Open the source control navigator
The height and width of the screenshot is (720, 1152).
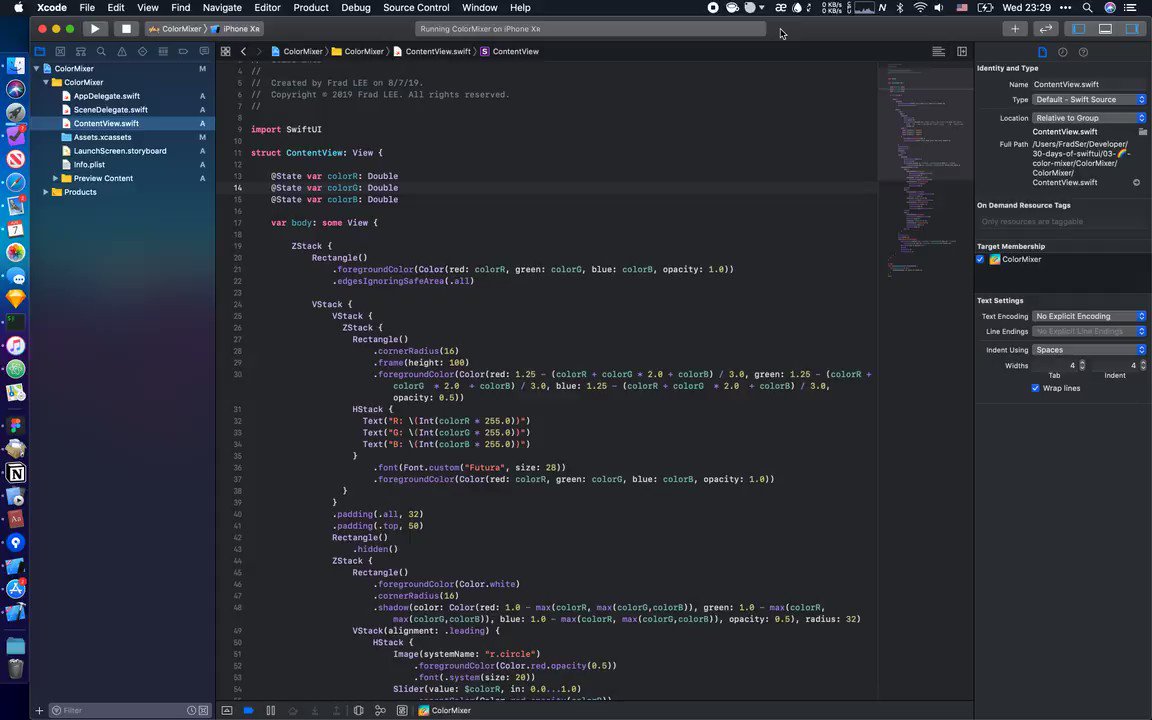pos(60,51)
